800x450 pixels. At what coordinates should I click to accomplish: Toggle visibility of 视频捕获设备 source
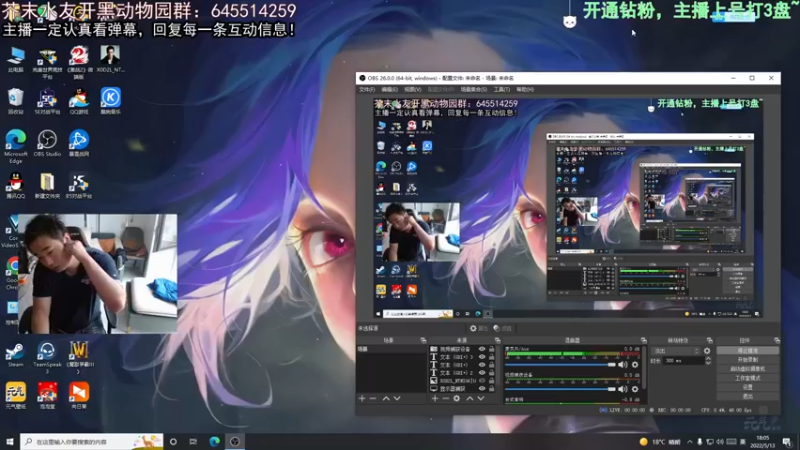pyautogui.click(x=482, y=349)
